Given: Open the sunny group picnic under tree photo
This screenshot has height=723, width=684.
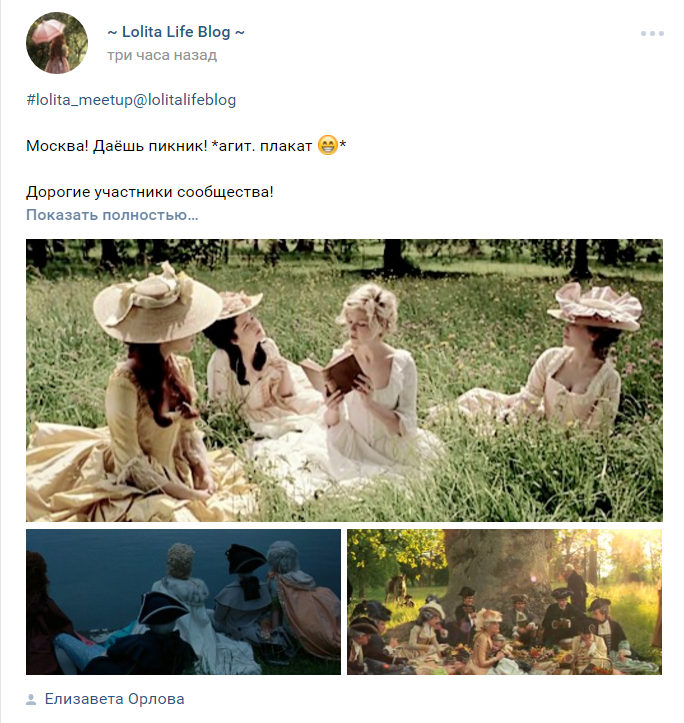Looking at the screenshot, I should 505,602.
